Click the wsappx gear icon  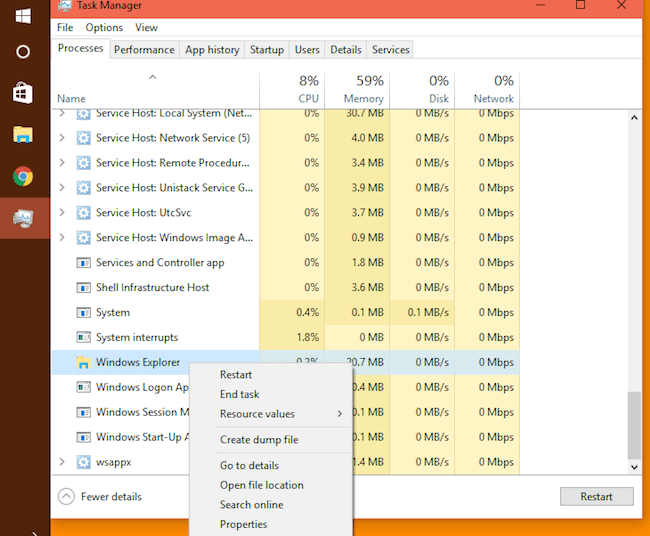84,462
